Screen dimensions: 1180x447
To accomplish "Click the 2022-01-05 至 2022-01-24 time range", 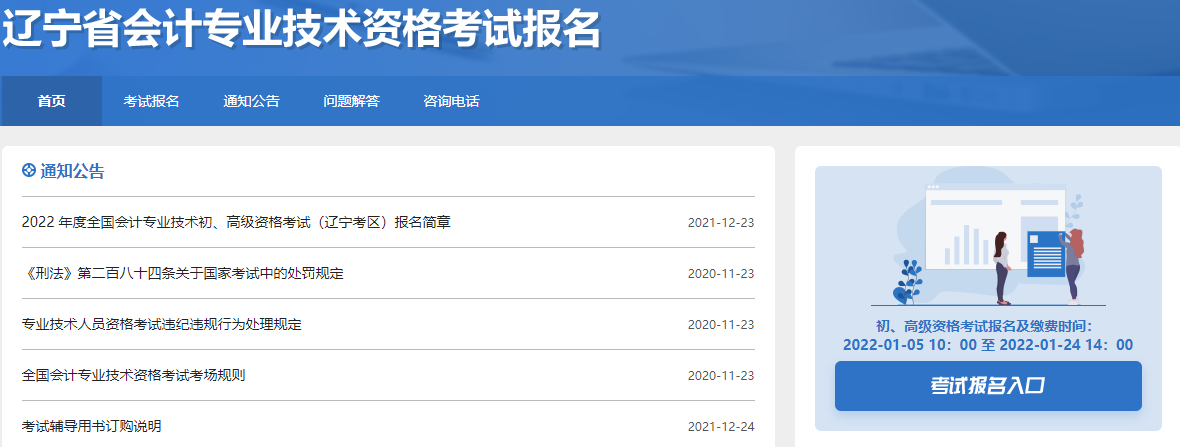I will [988, 345].
